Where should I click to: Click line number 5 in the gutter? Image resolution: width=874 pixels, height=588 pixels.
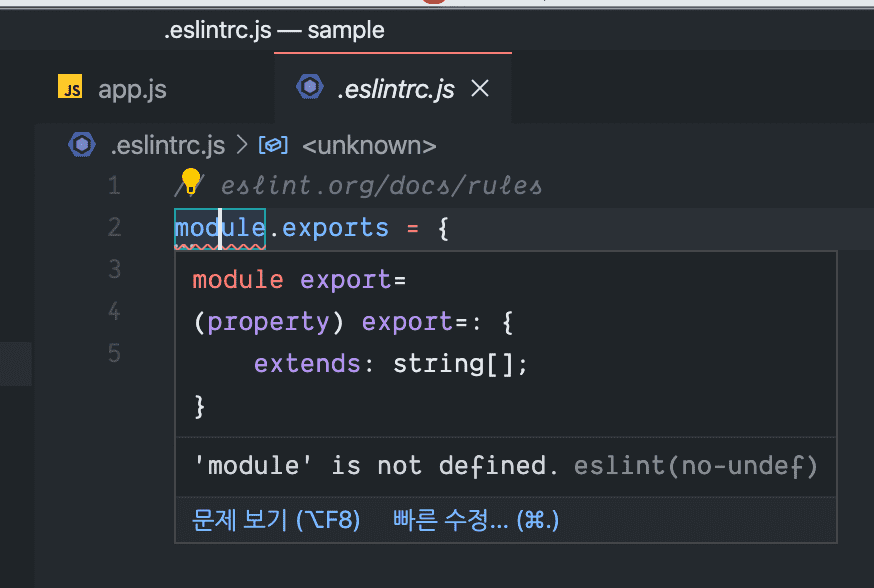(114, 353)
